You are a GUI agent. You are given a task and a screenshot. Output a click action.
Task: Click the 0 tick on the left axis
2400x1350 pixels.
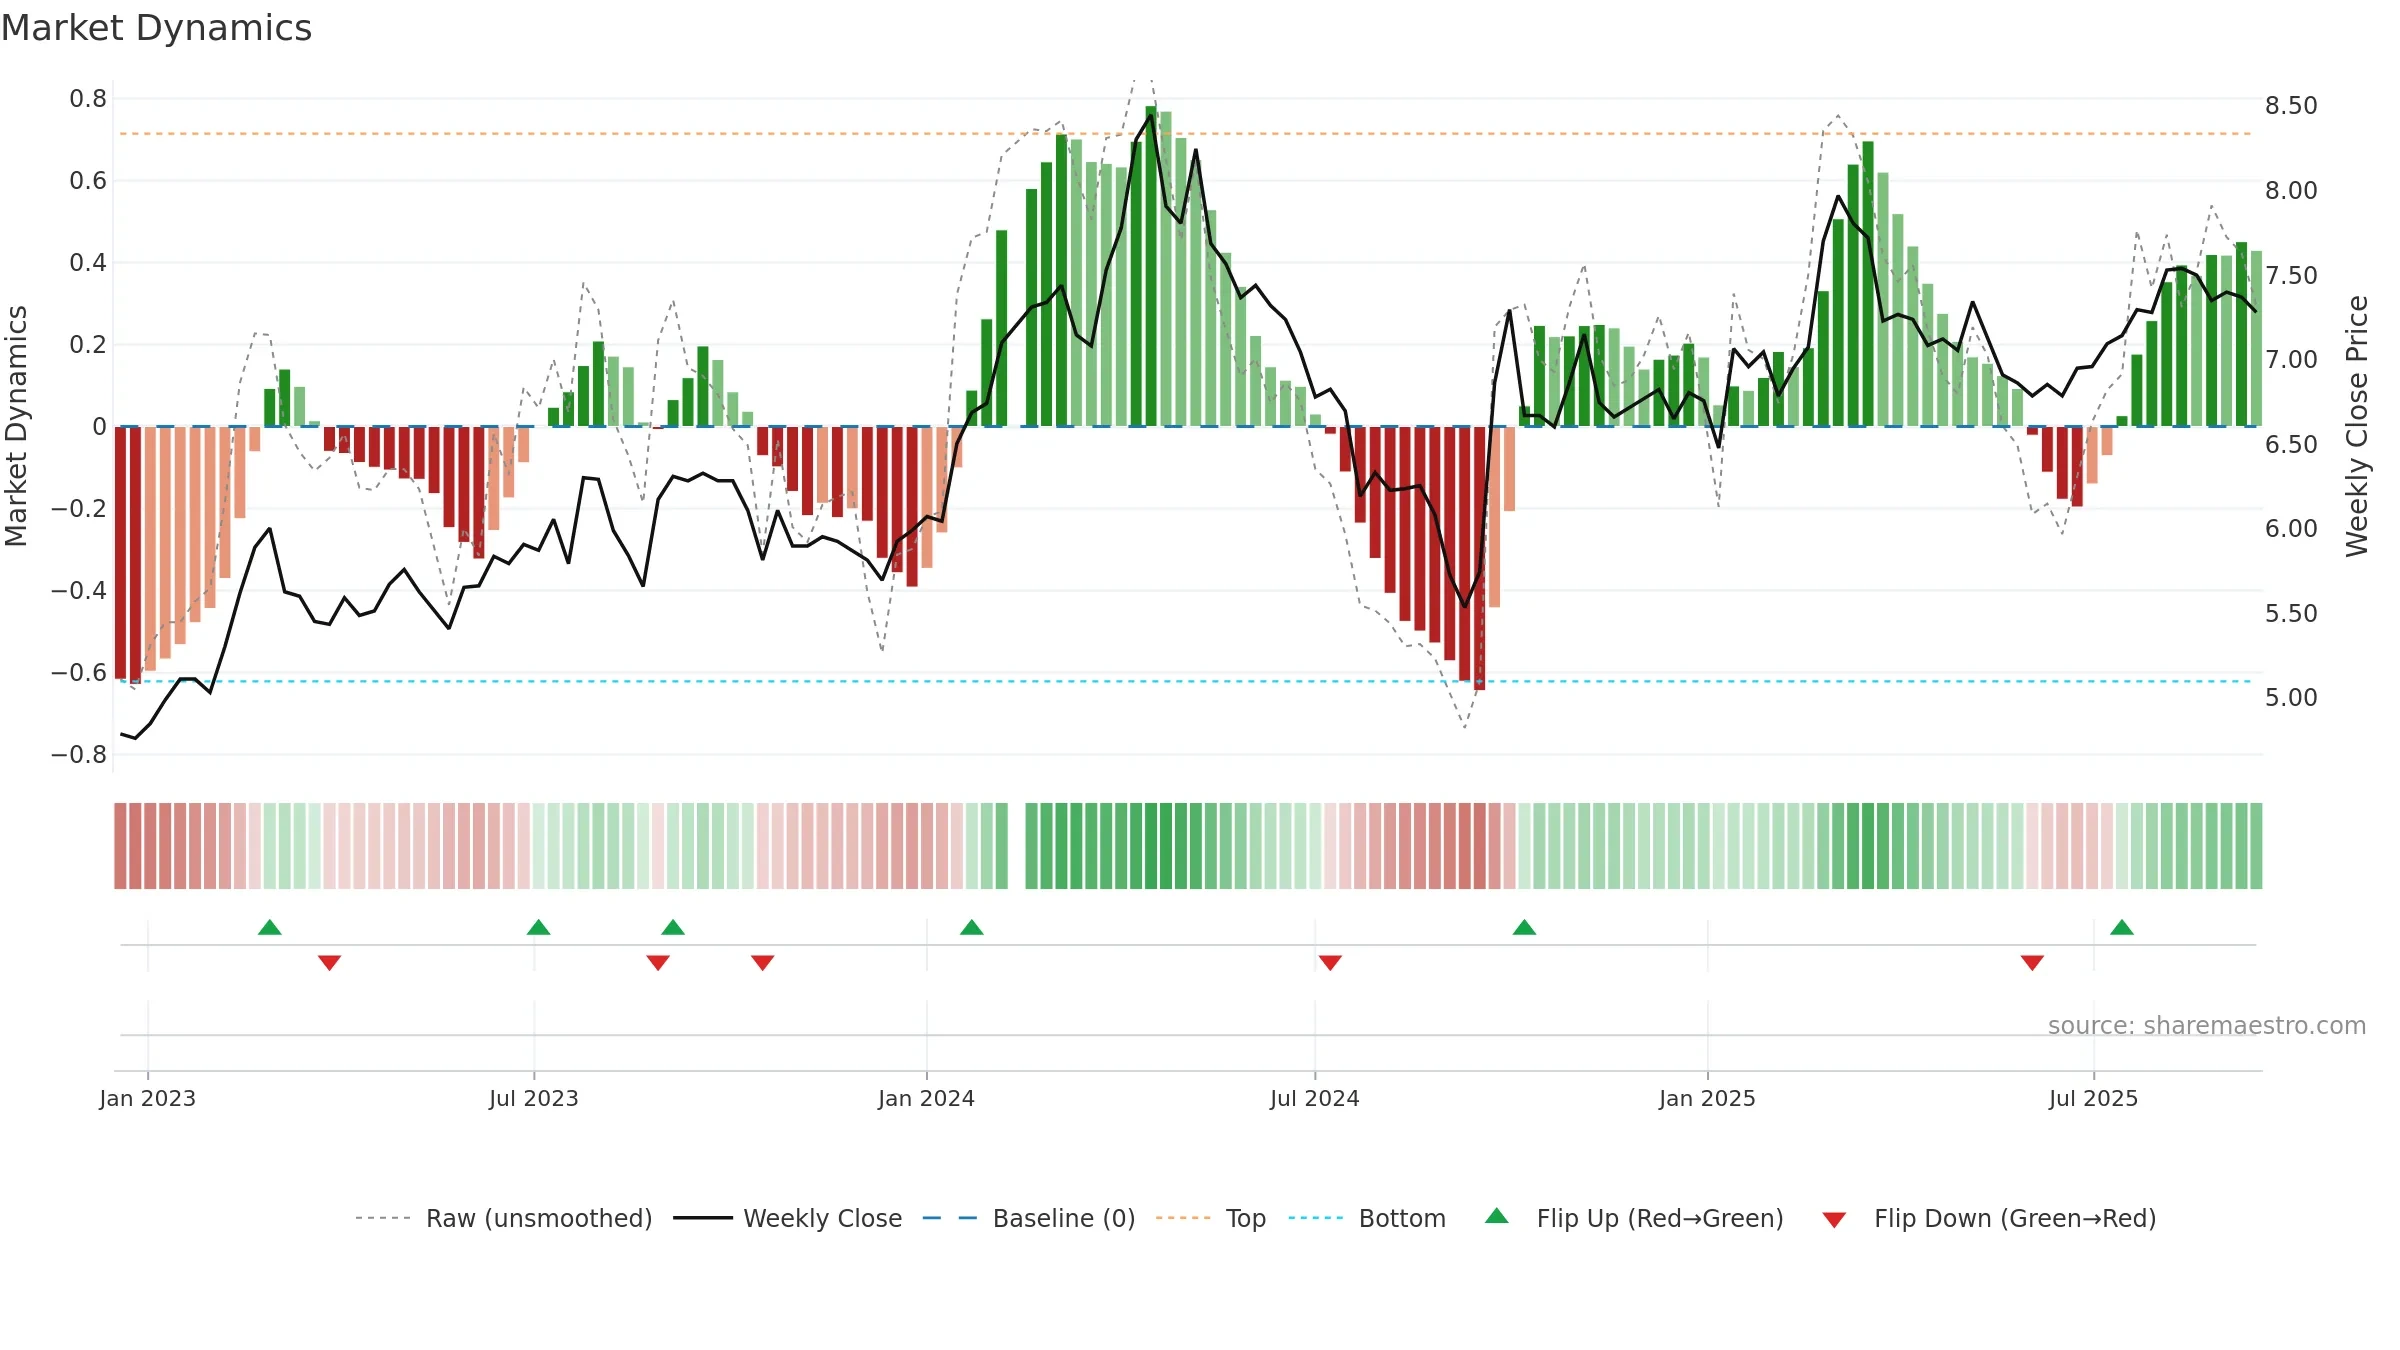99,427
